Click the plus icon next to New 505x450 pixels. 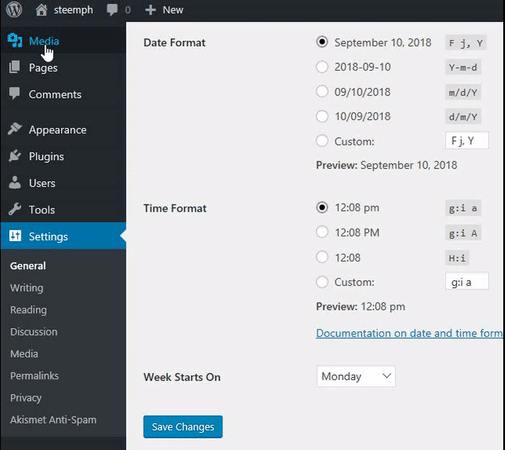[150, 10]
